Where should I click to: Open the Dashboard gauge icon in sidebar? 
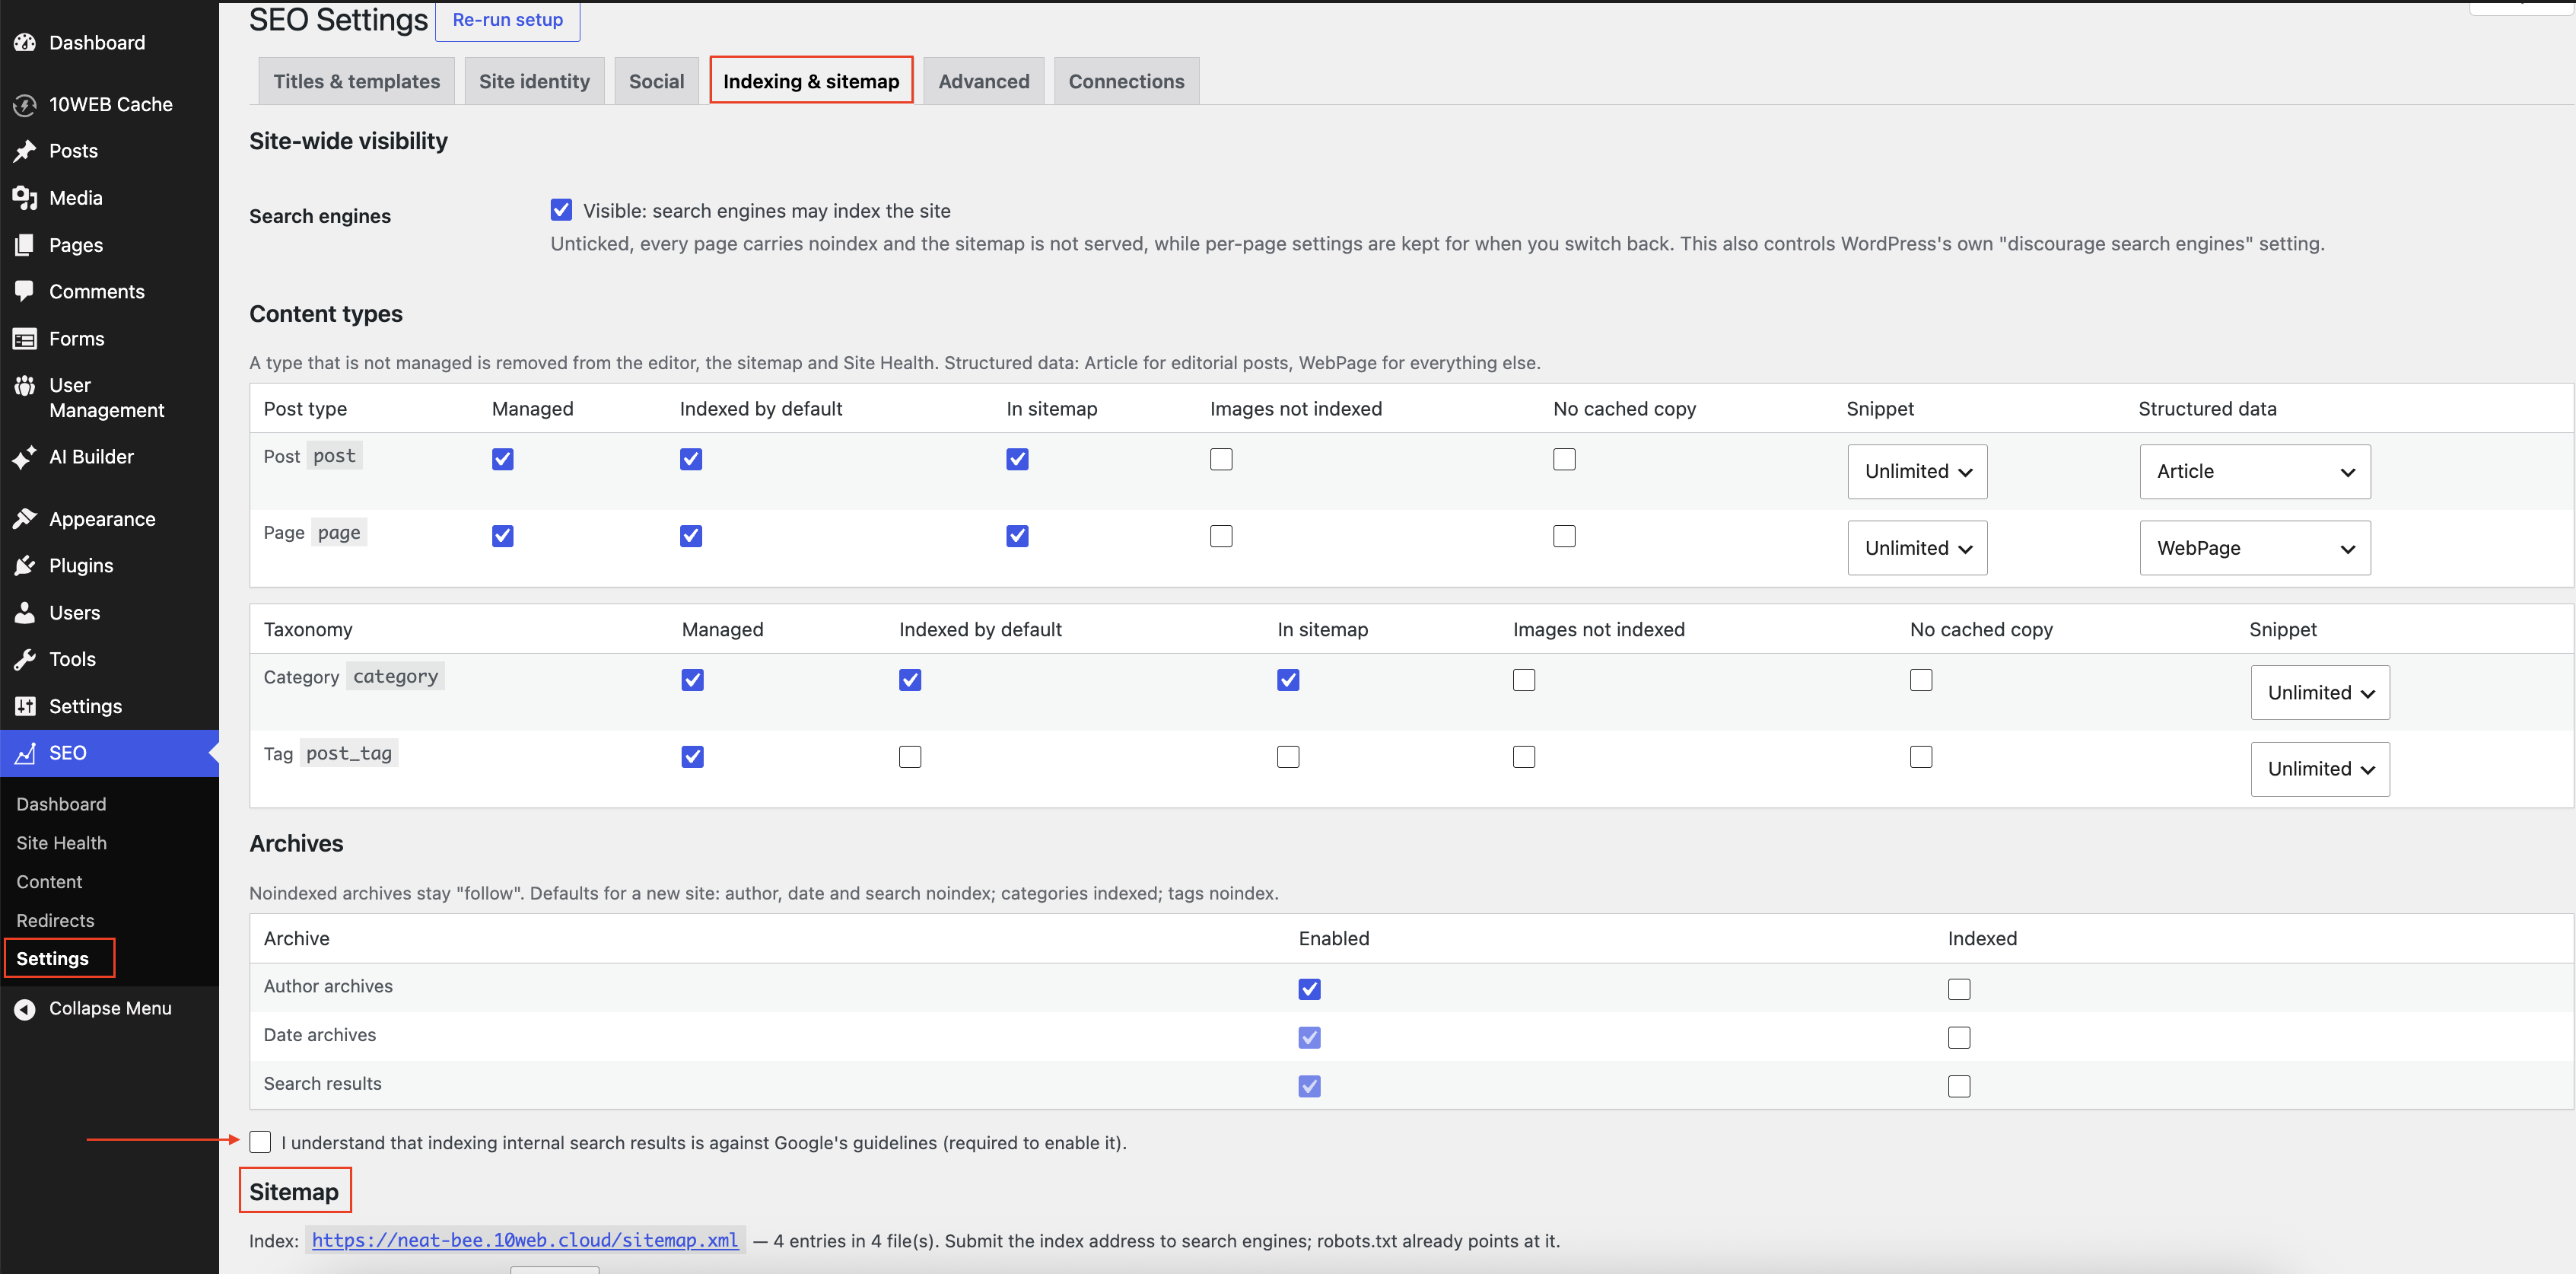(x=25, y=43)
